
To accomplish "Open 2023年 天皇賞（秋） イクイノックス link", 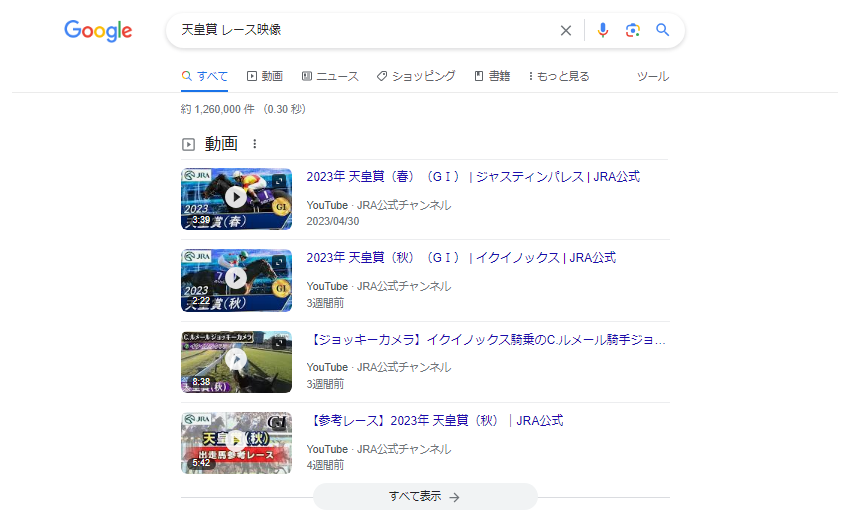I will click(461, 258).
